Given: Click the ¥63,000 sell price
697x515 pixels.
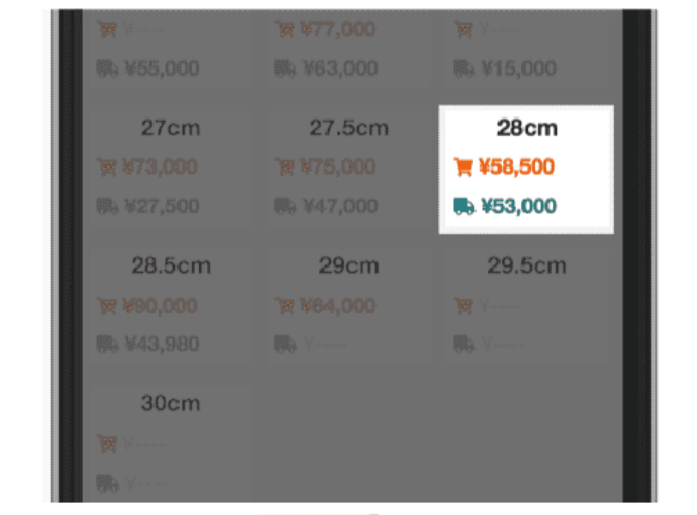Looking at the screenshot, I should 340,68.
